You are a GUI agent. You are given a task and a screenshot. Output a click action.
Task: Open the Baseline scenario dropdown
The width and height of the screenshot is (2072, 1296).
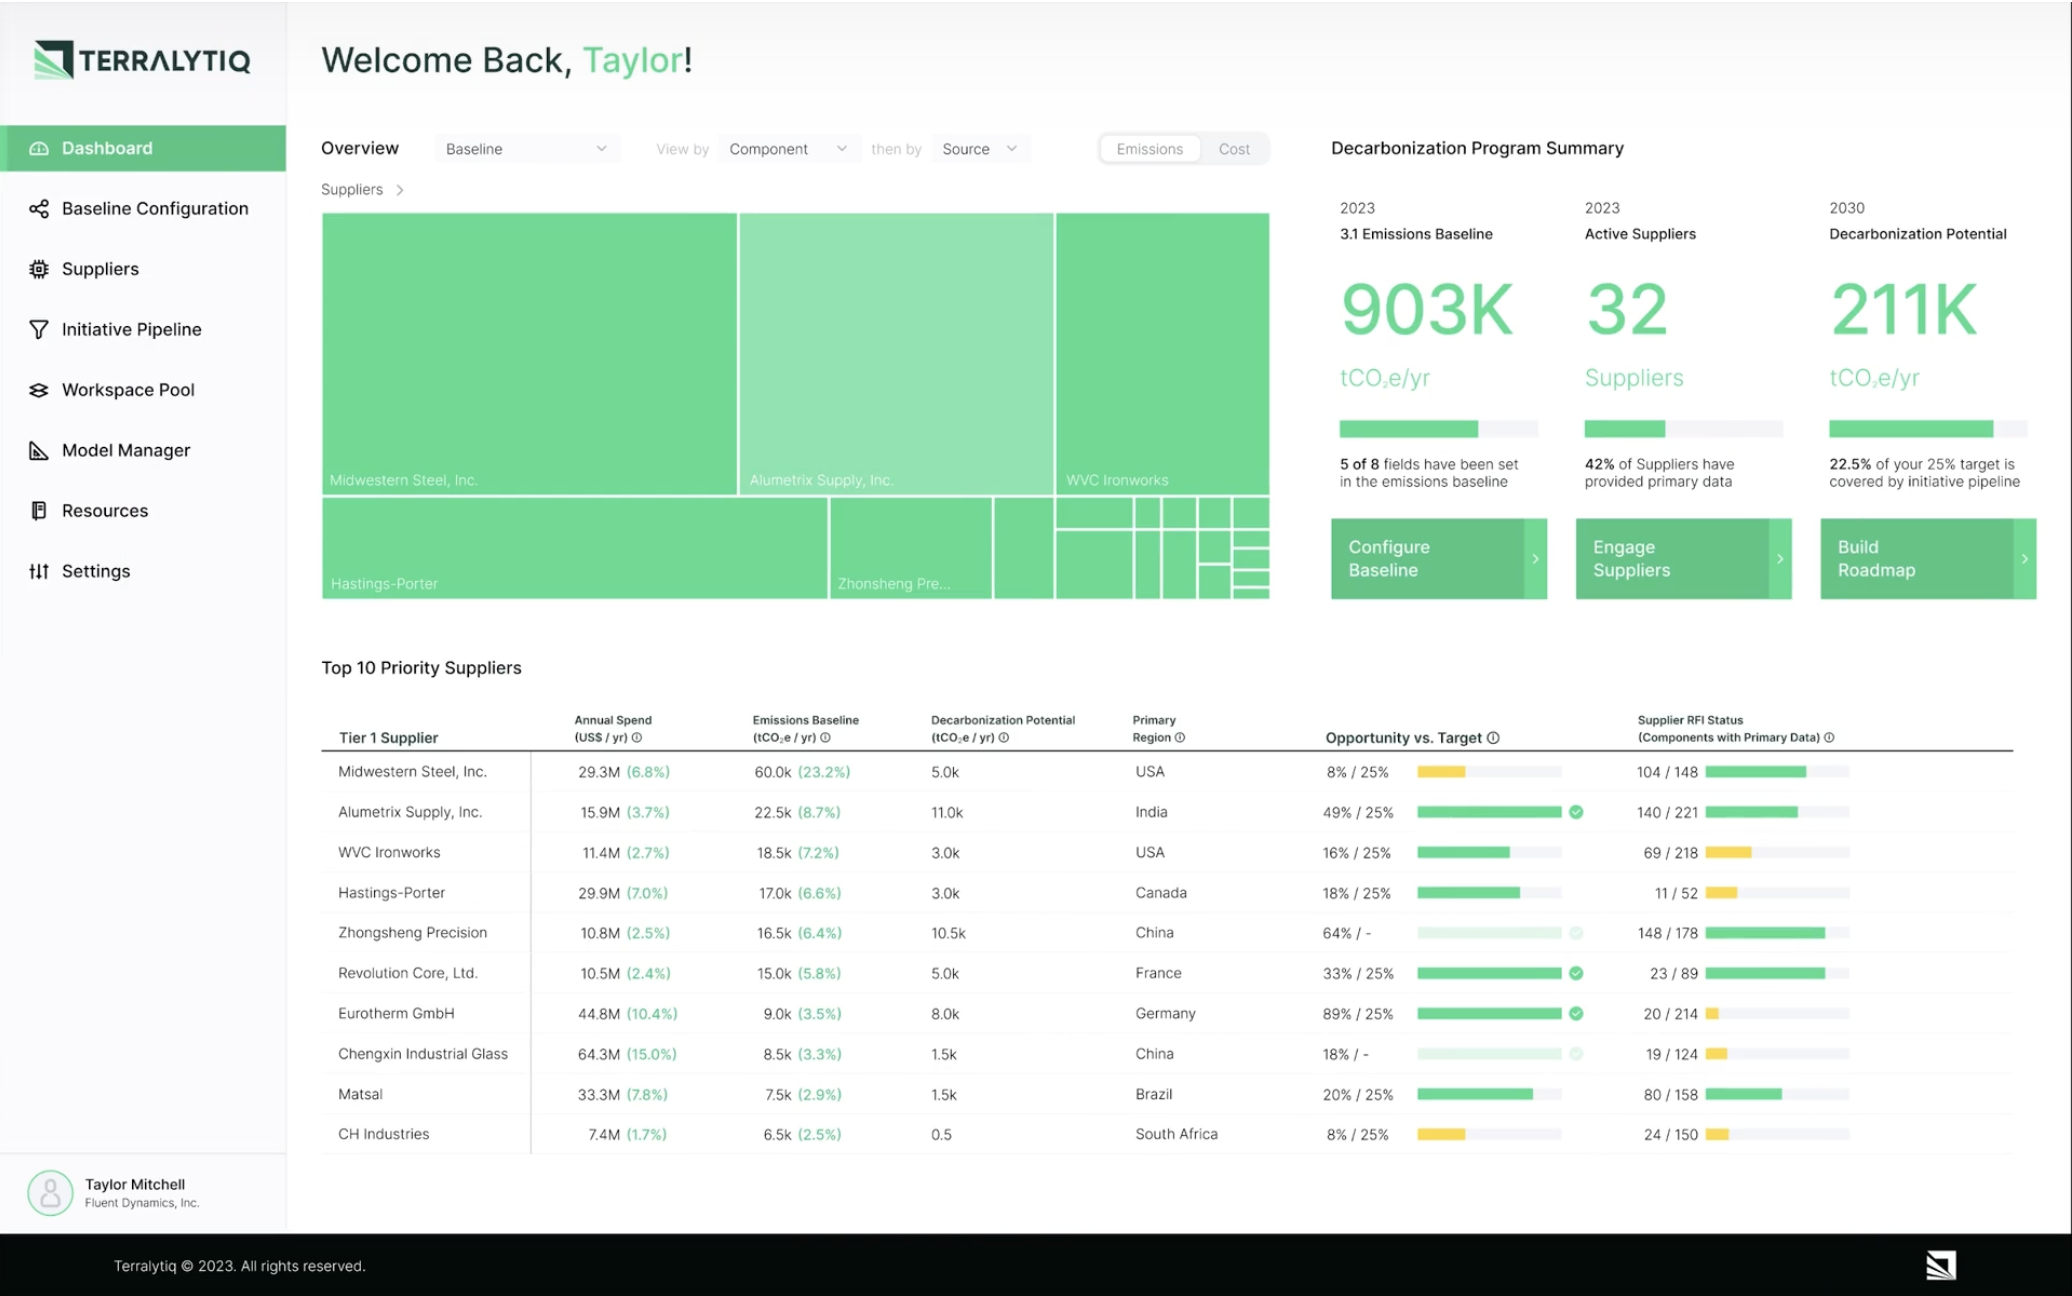click(x=526, y=149)
